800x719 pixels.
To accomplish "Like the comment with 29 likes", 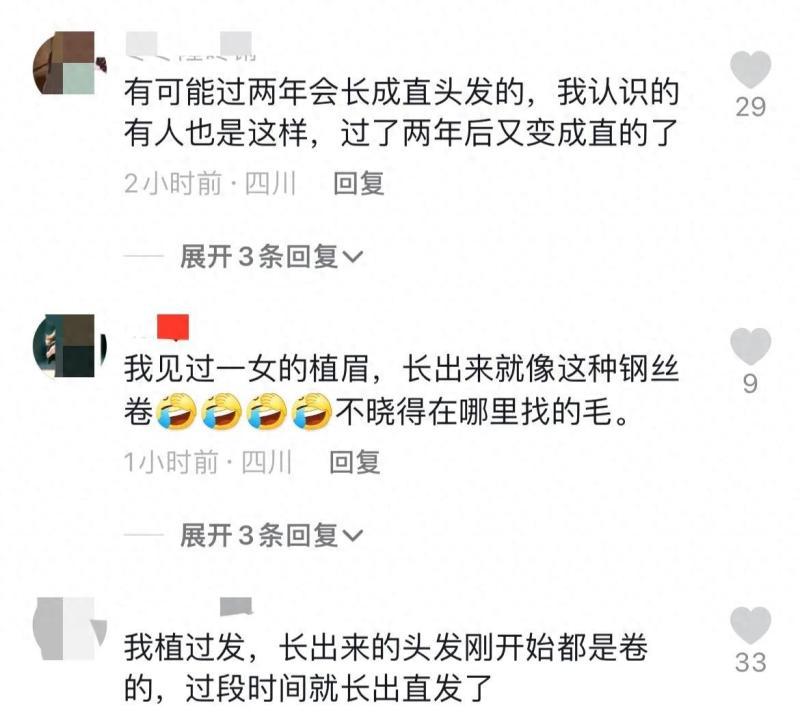I will coord(750,69).
